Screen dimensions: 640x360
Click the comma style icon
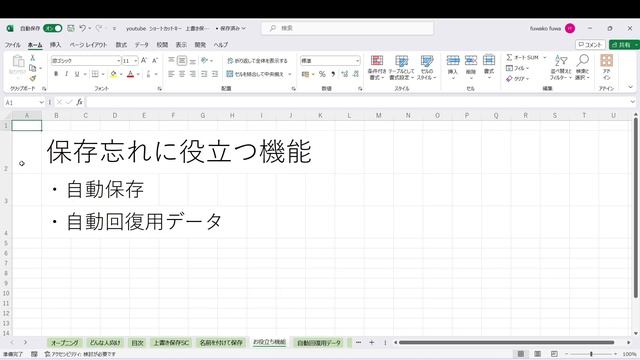[333, 74]
